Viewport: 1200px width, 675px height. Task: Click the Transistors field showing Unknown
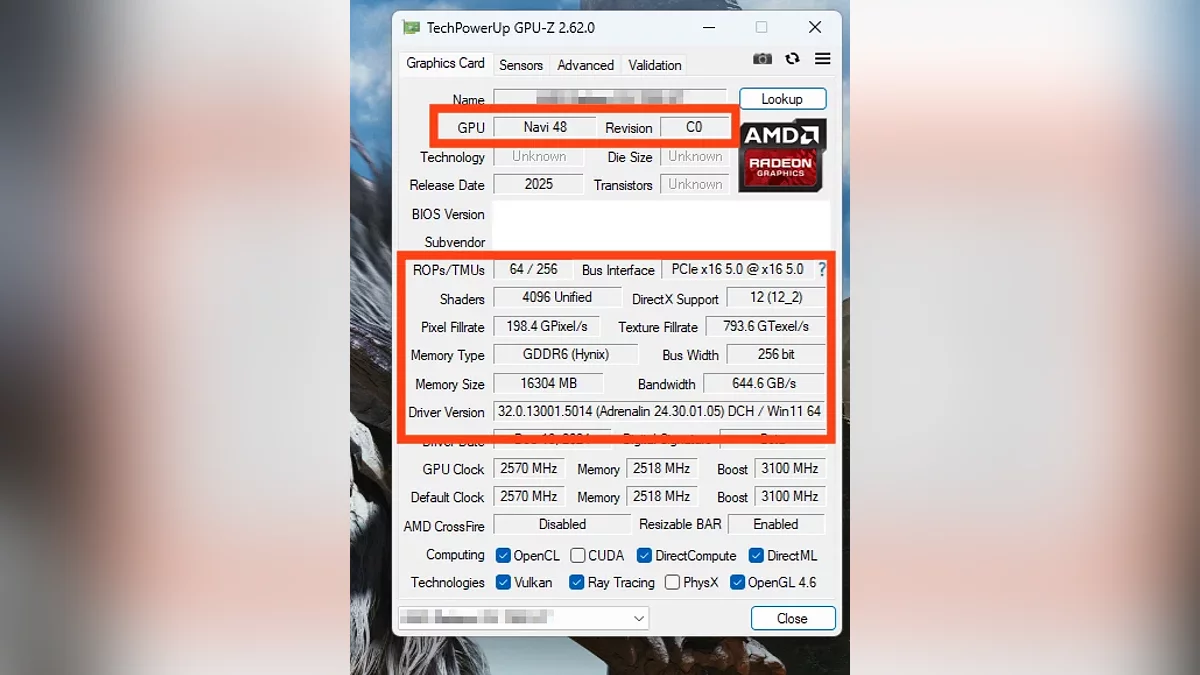(694, 184)
